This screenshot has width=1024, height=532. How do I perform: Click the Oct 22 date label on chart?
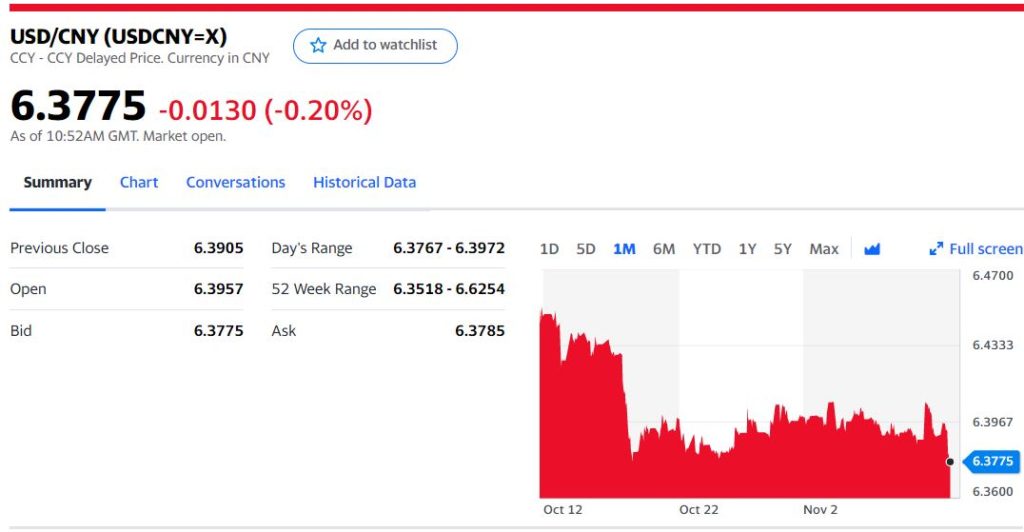coord(698,510)
